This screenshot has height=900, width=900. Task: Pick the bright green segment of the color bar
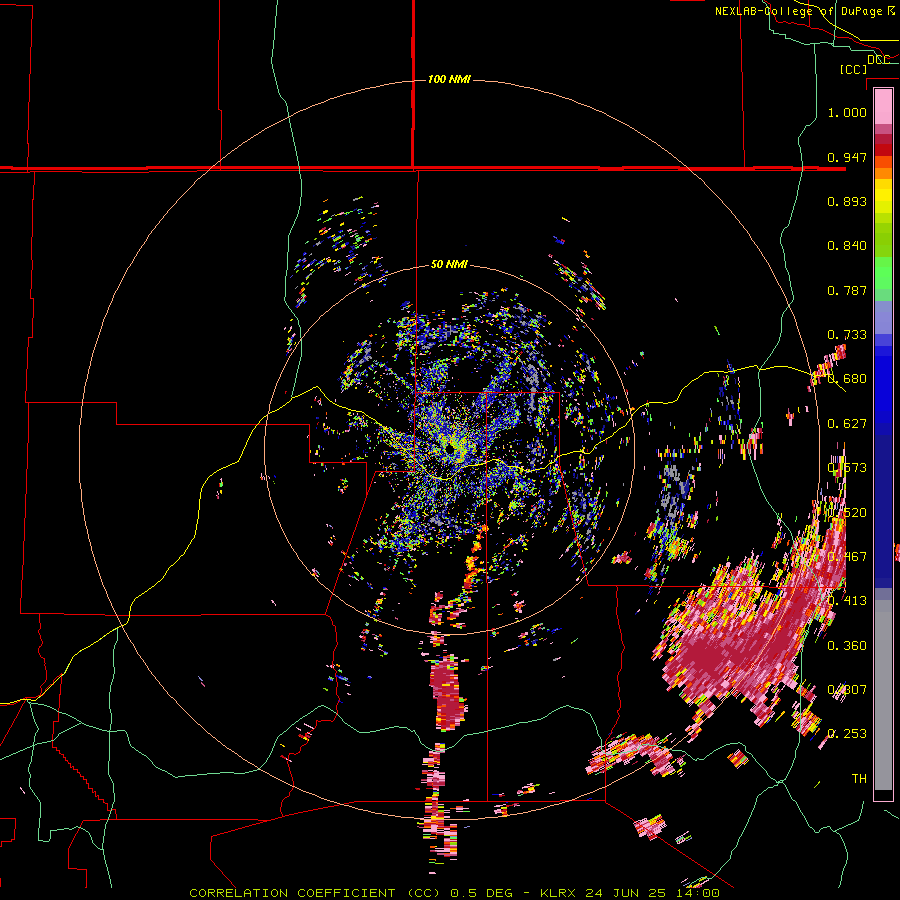883,273
